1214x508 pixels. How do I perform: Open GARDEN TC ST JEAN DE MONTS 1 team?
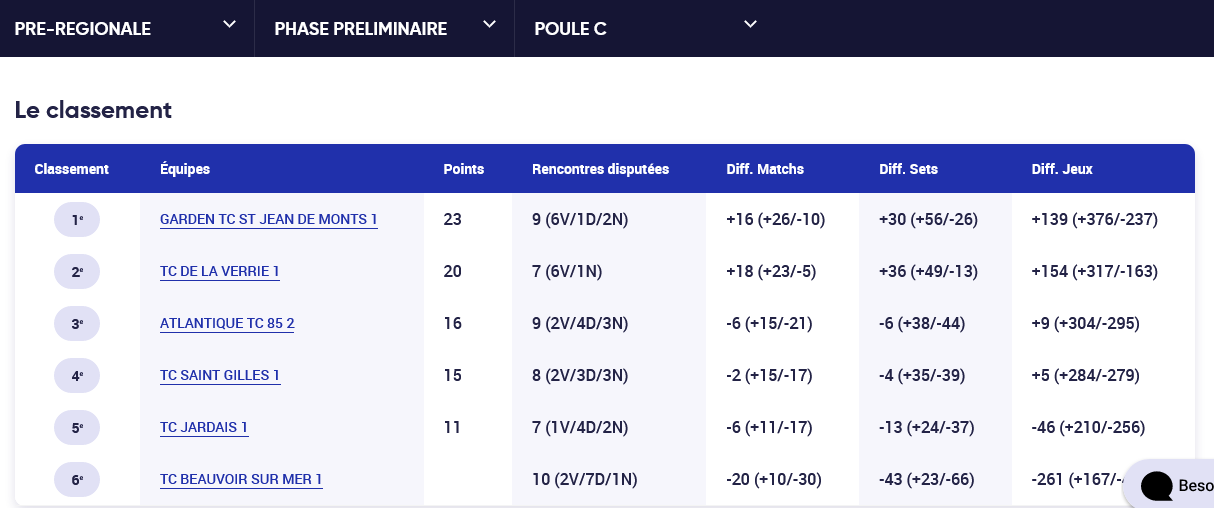point(268,219)
